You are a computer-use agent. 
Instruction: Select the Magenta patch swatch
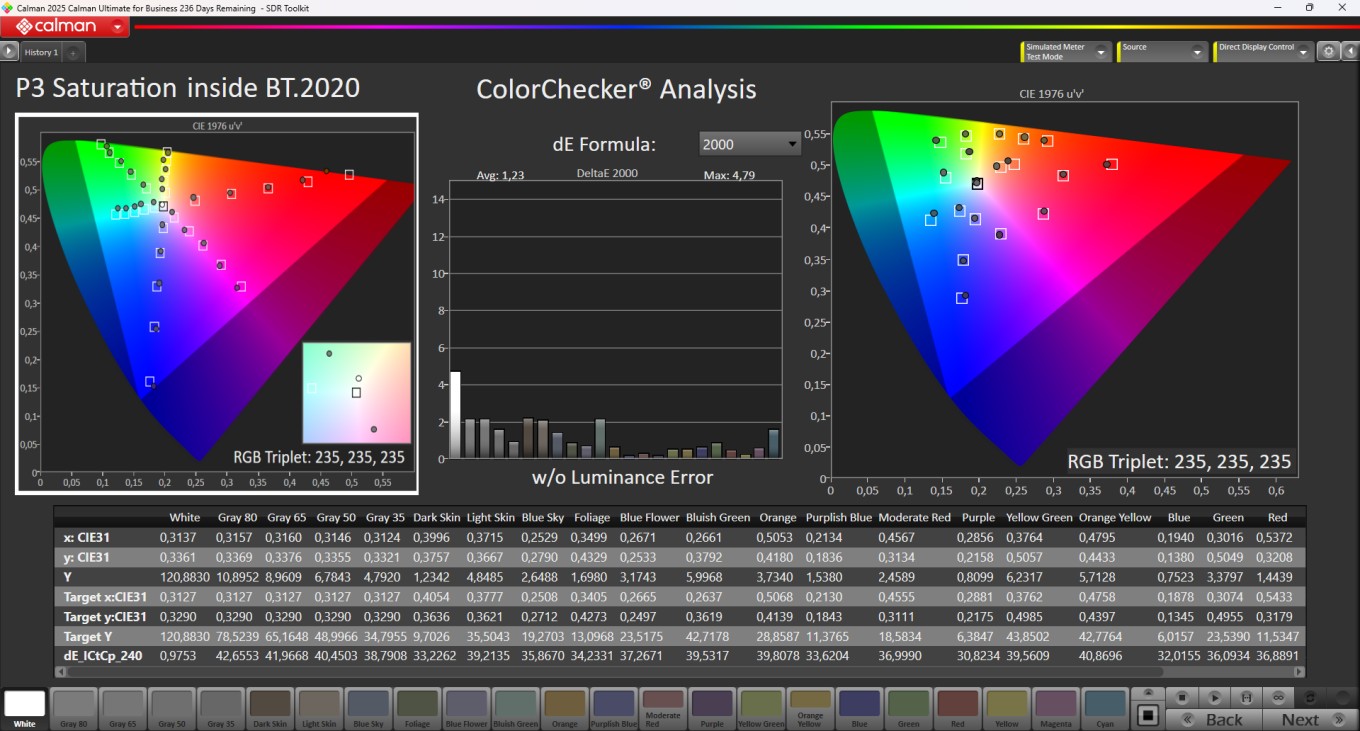tap(1055, 708)
